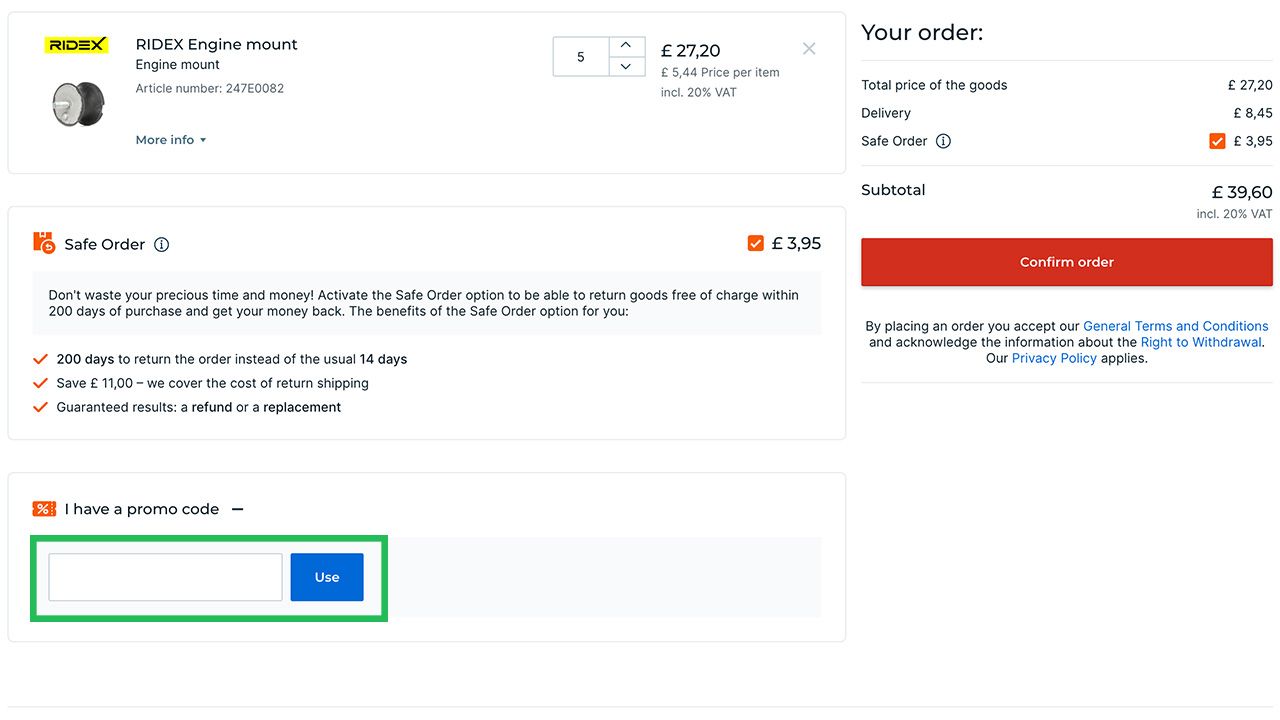Click the Safe Order shield box icon
Screen dimensions: 1280x720
44,242
